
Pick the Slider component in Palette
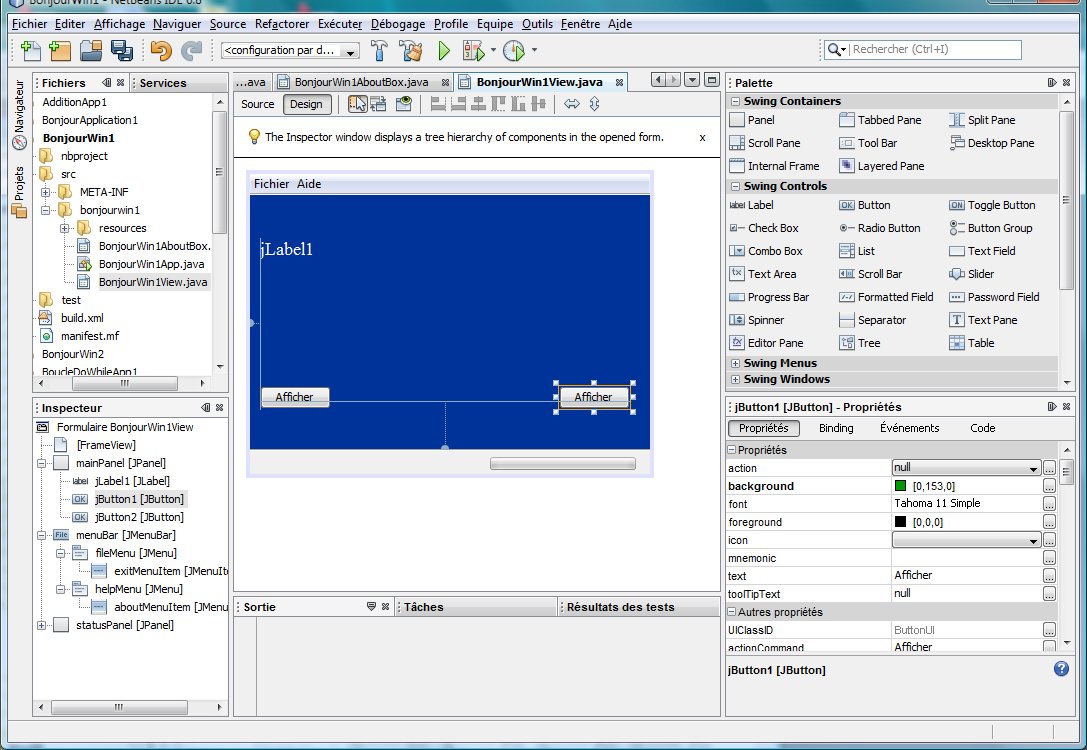click(x=971, y=274)
